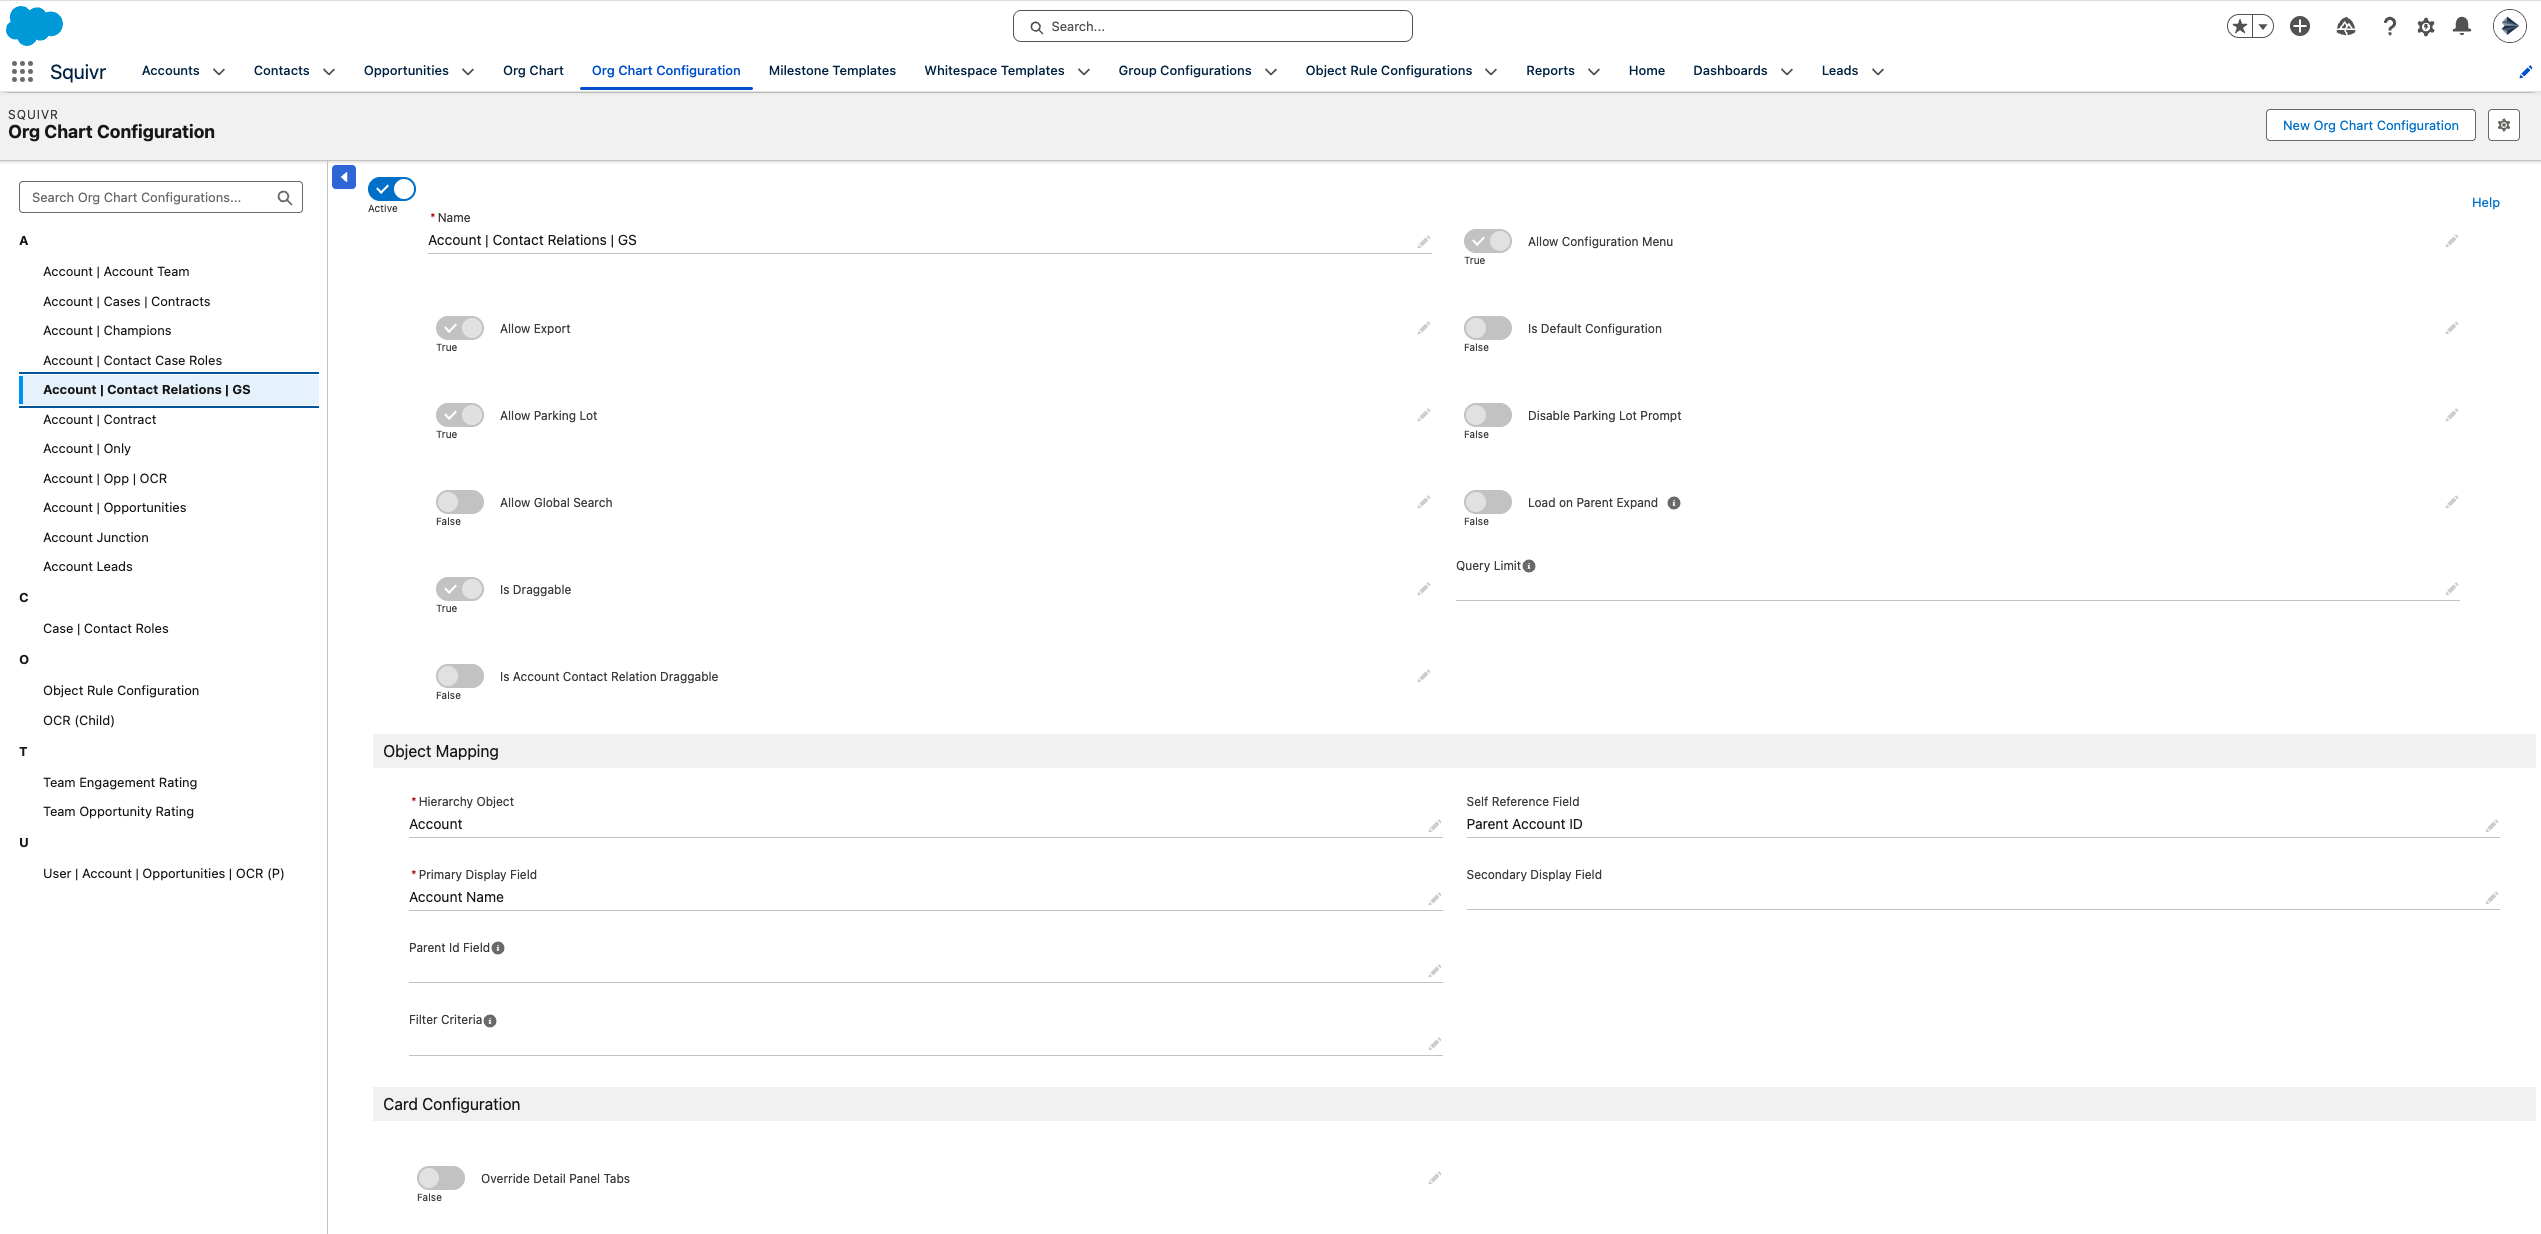Click the Help question mark icon
The image size is (2541, 1234).
tap(2390, 26)
